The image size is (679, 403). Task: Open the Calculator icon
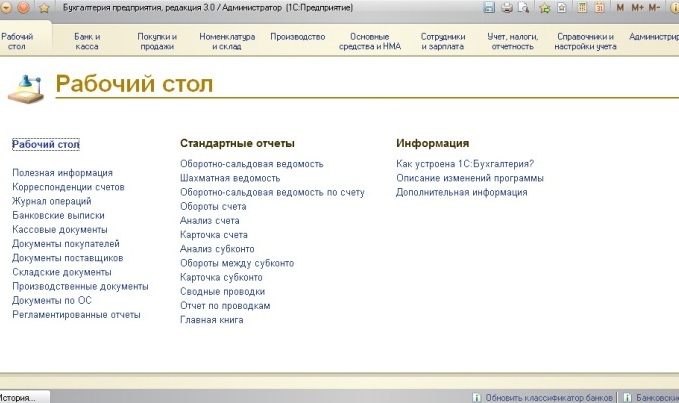[582, 7]
